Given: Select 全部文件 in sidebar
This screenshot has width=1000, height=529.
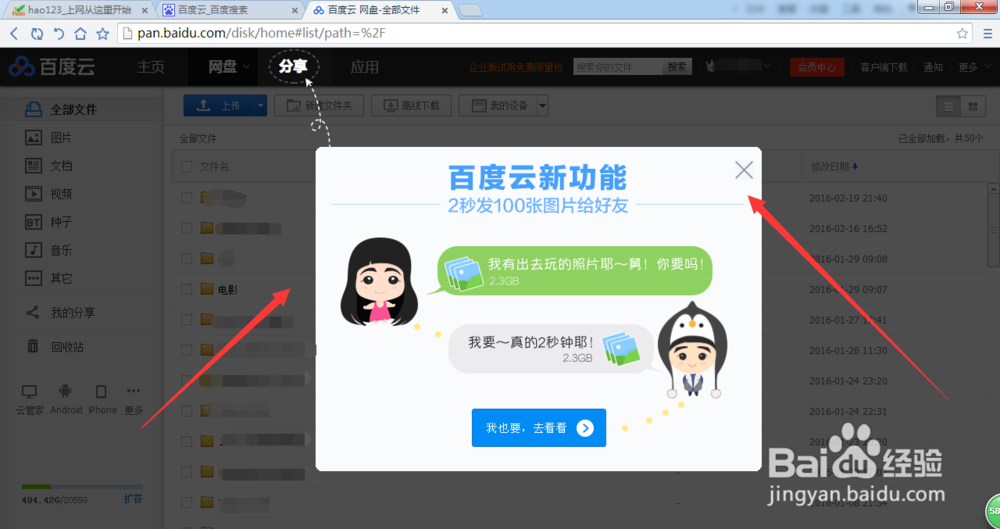Looking at the screenshot, I should (82, 110).
